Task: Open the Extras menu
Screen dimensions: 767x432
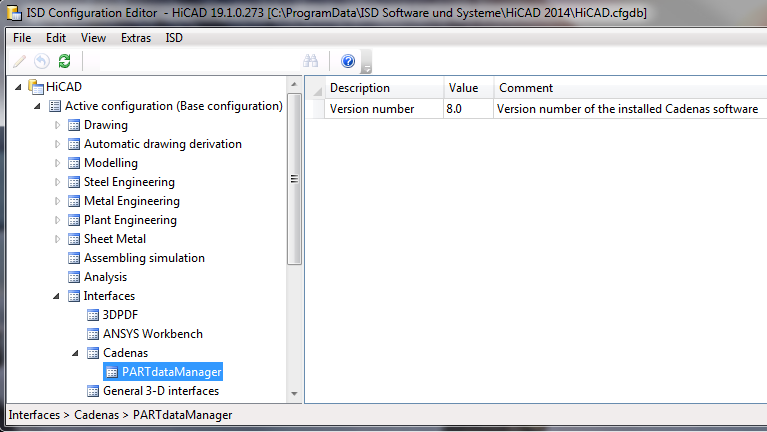Action: pos(136,38)
